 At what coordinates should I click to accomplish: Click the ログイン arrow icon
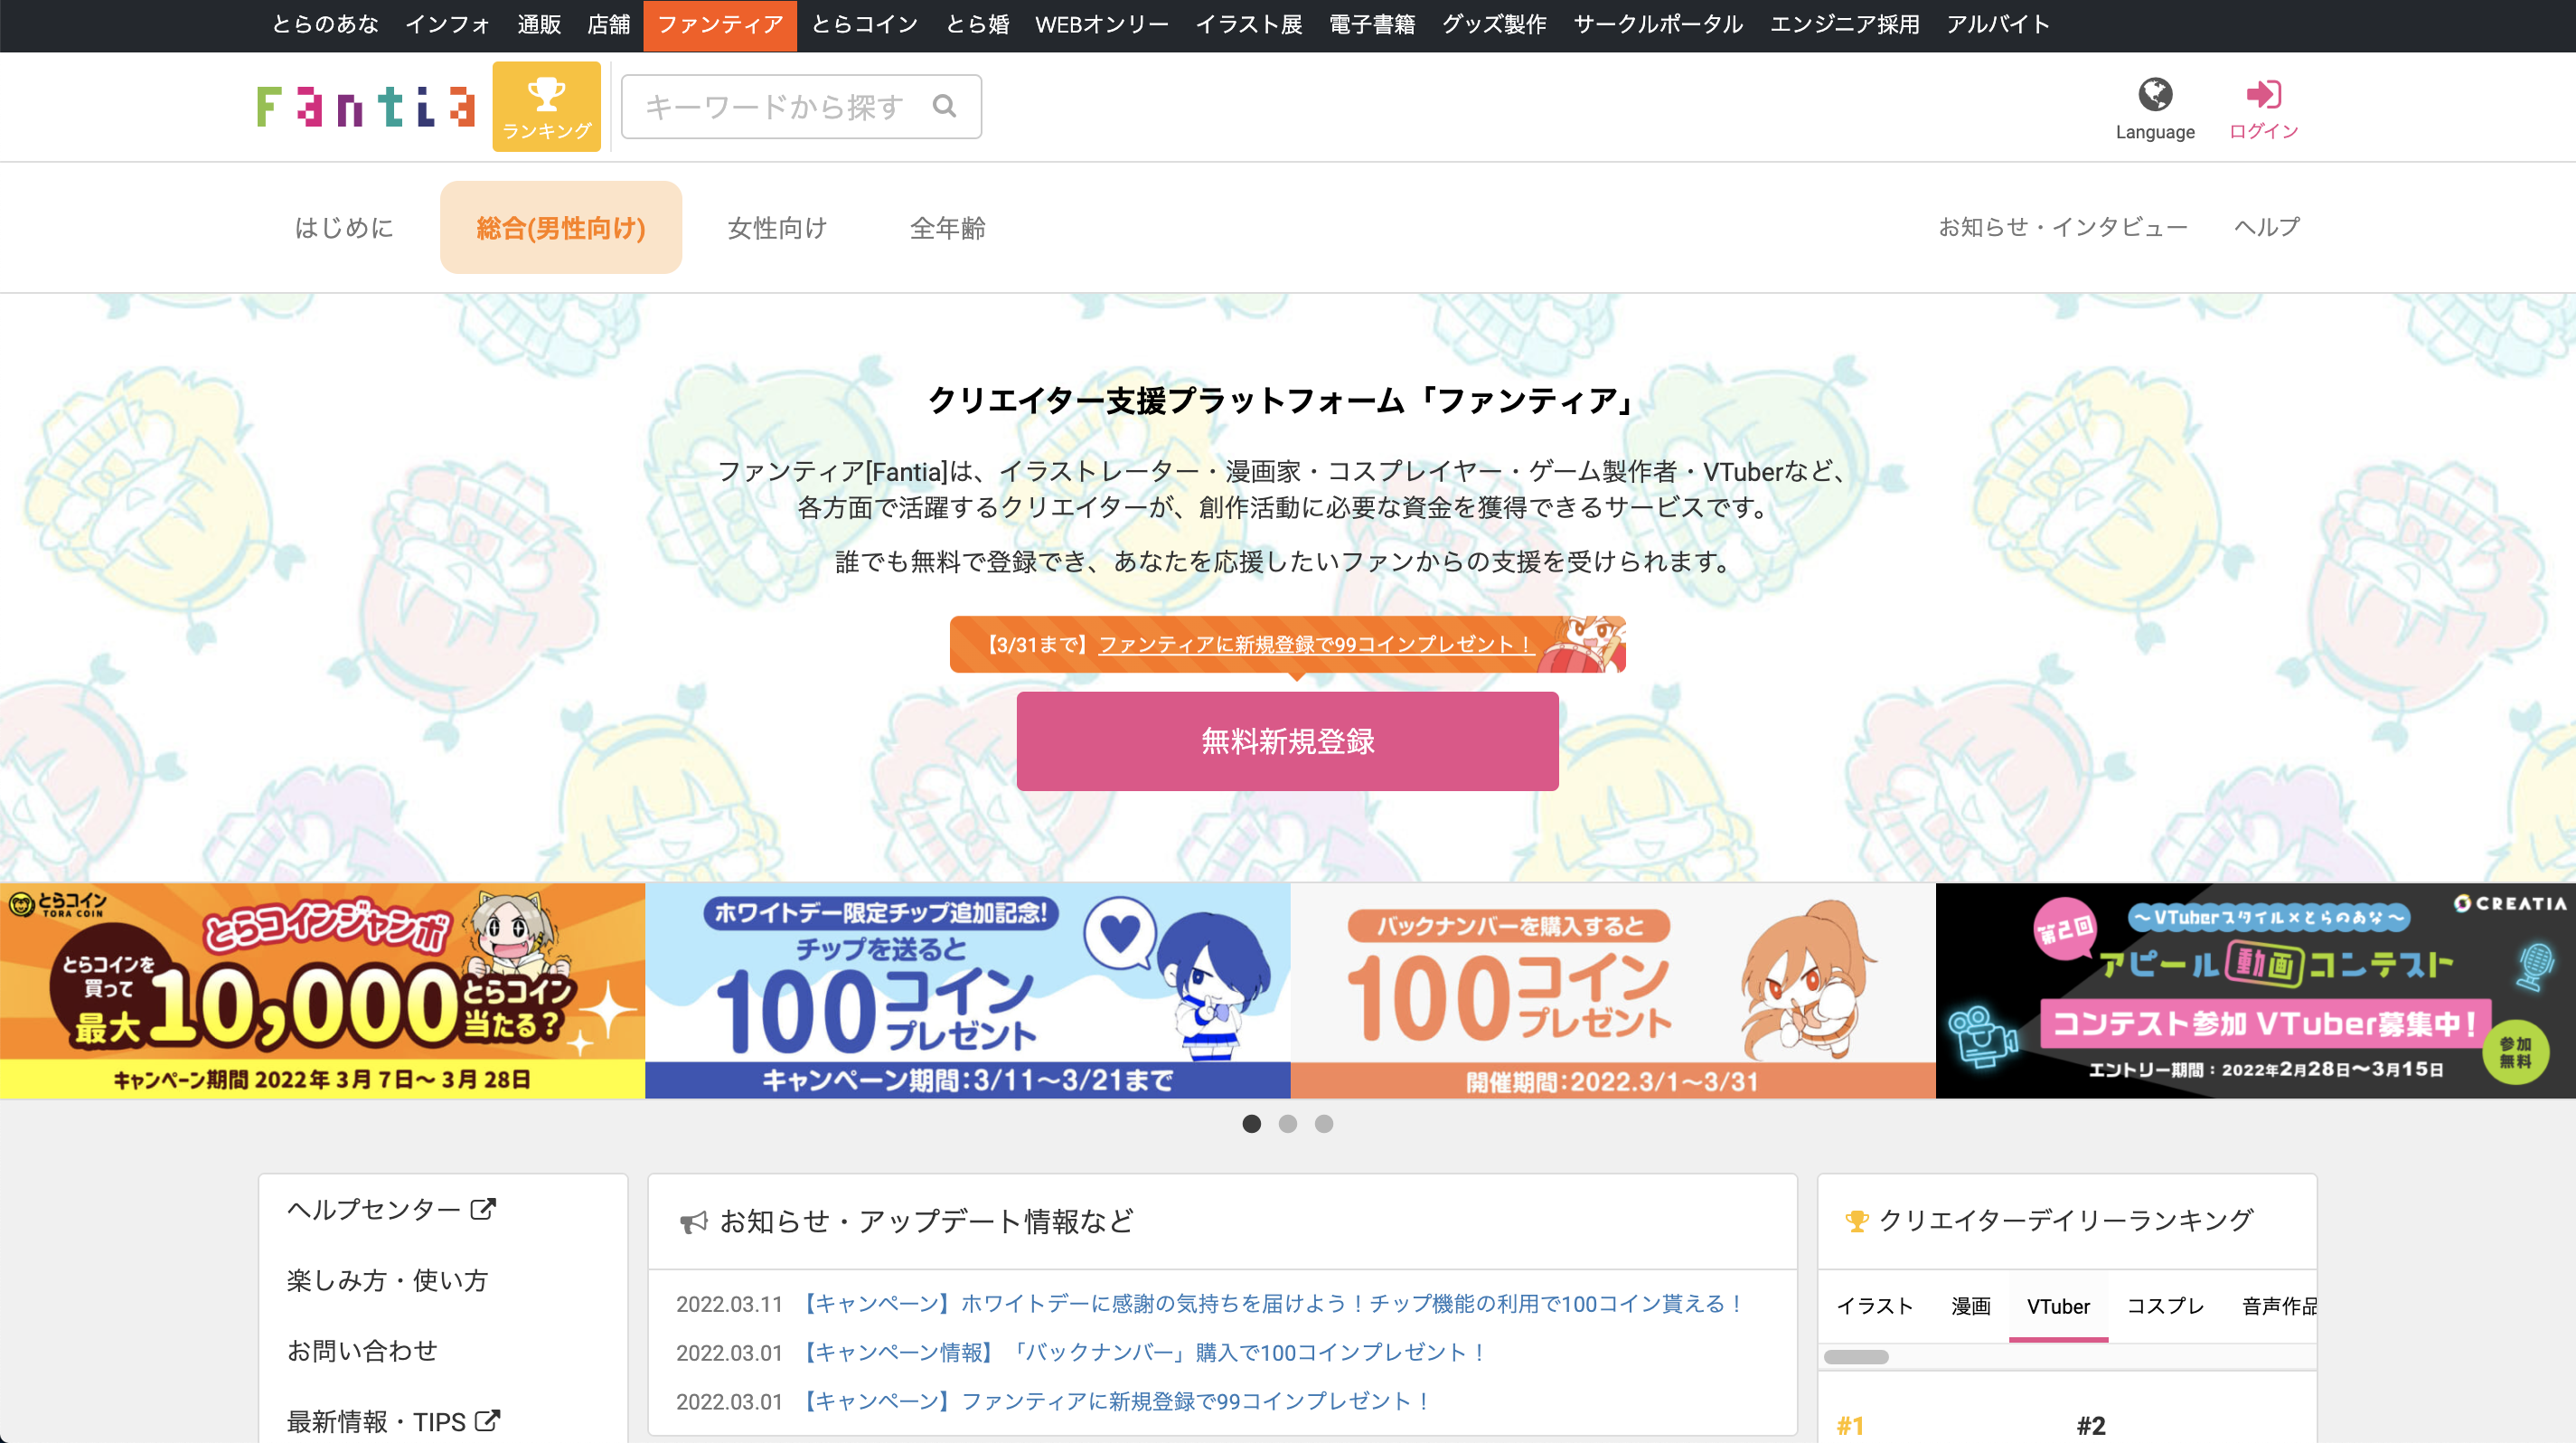(2264, 95)
